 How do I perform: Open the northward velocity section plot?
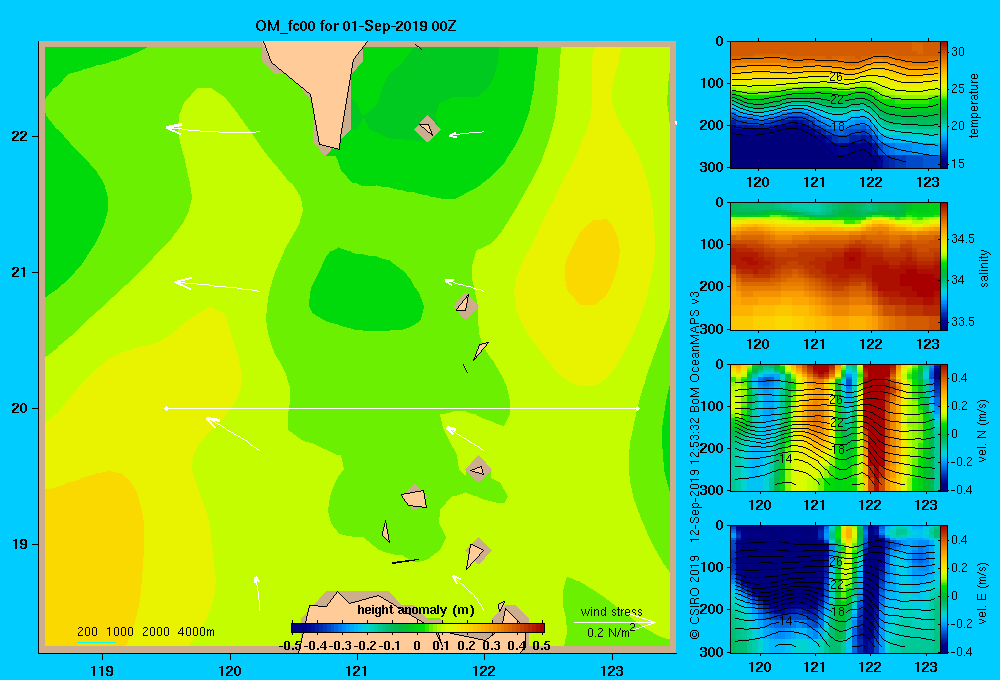coord(835,427)
